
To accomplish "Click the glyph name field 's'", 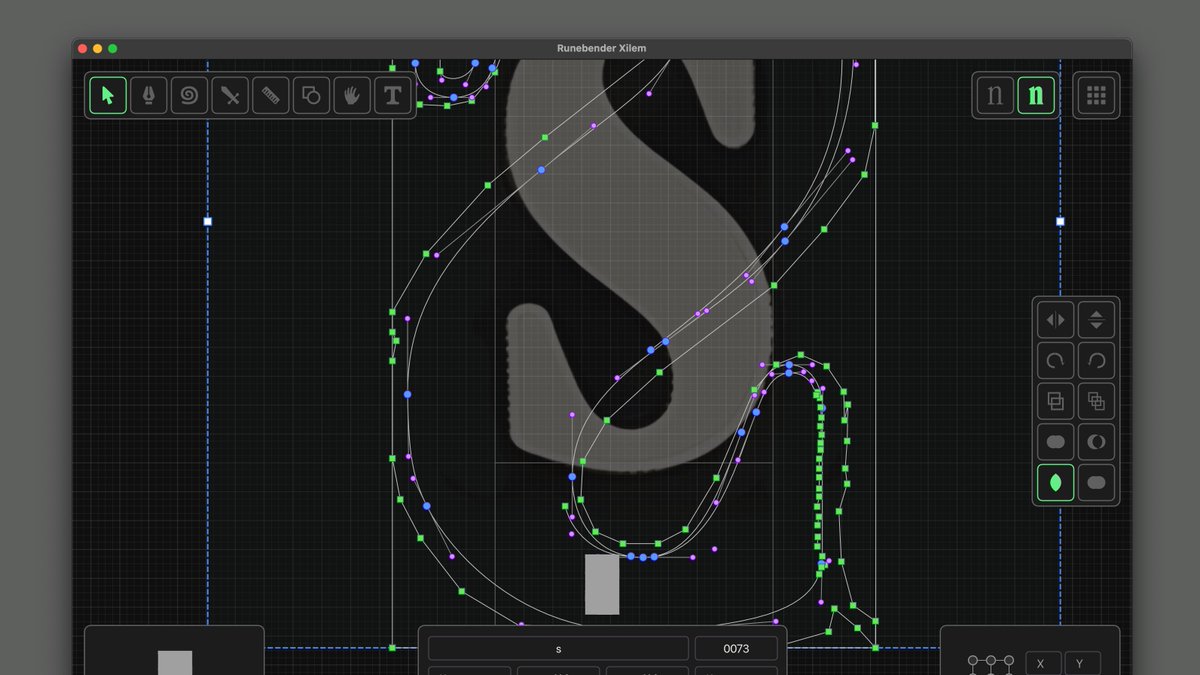I will tap(558, 649).
